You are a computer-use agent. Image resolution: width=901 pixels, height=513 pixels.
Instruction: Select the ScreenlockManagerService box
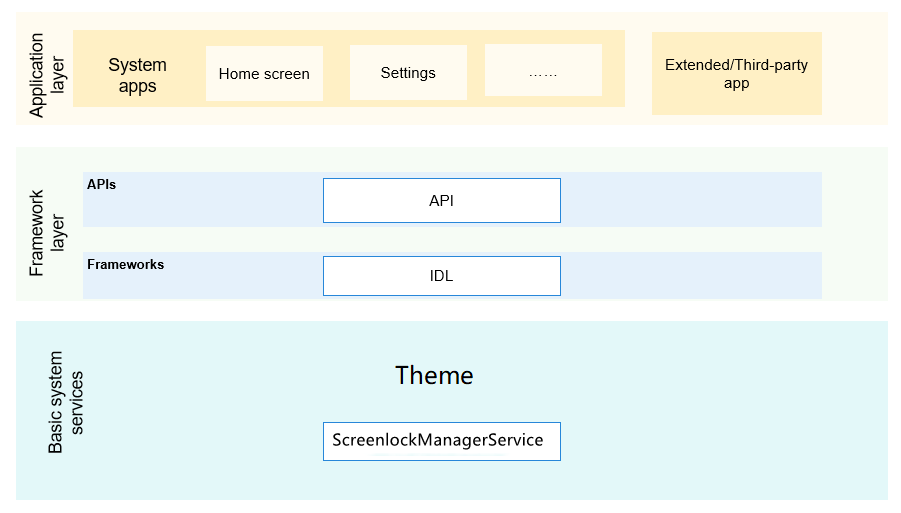point(441,441)
